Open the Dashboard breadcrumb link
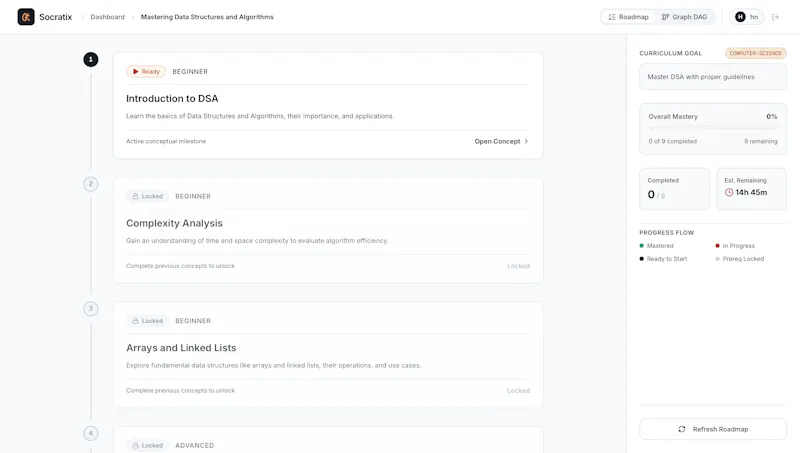 (x=107, y=17)
